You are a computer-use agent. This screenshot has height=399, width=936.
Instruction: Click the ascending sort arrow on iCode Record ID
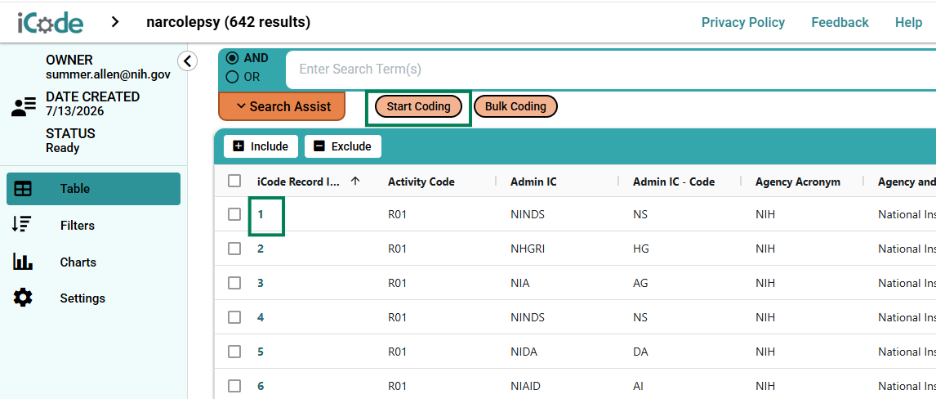pos(355,182)
